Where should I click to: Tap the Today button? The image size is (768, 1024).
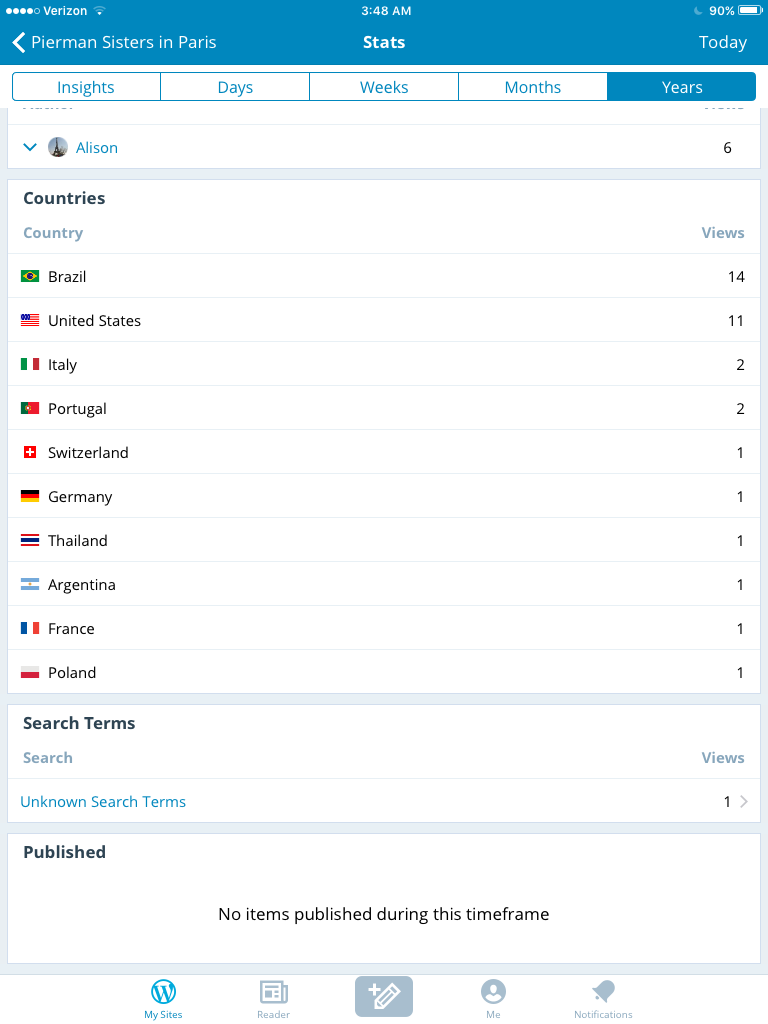pos(722,43)
